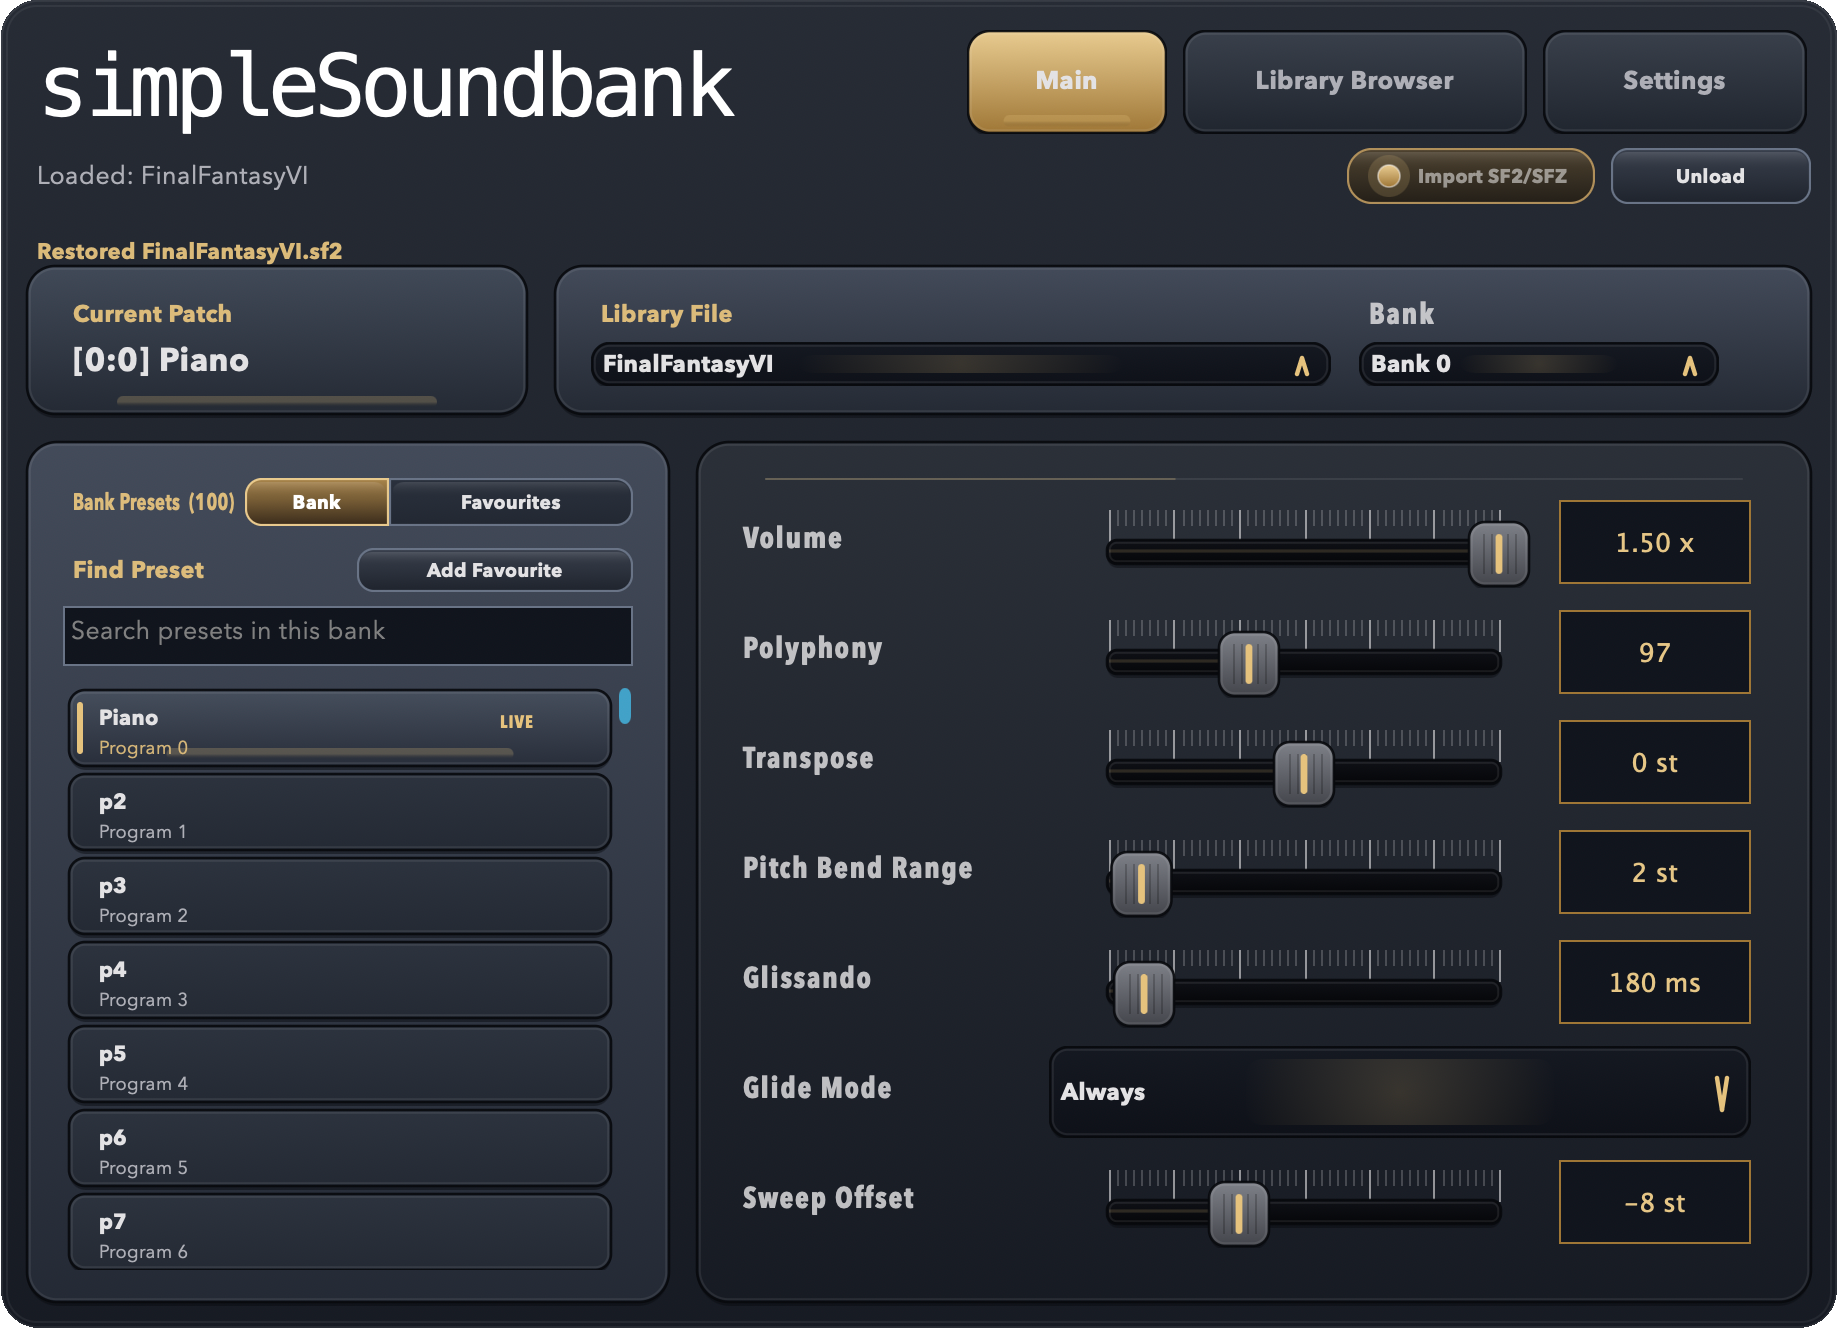Select the Piano preset marked LIVE
The image size is (1837, 1330).
click(x=339, y=728)
